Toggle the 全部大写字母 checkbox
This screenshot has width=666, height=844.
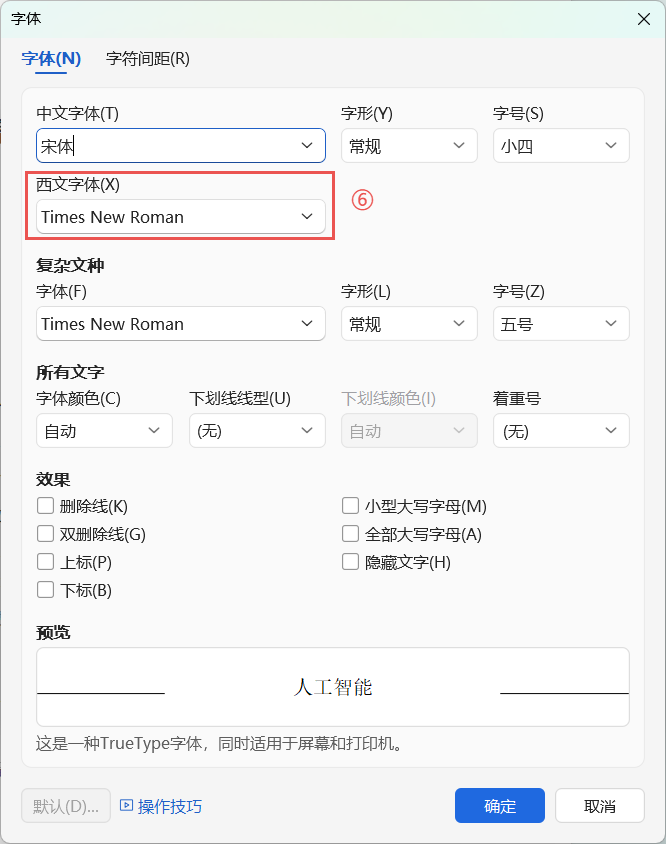[350, 534]
